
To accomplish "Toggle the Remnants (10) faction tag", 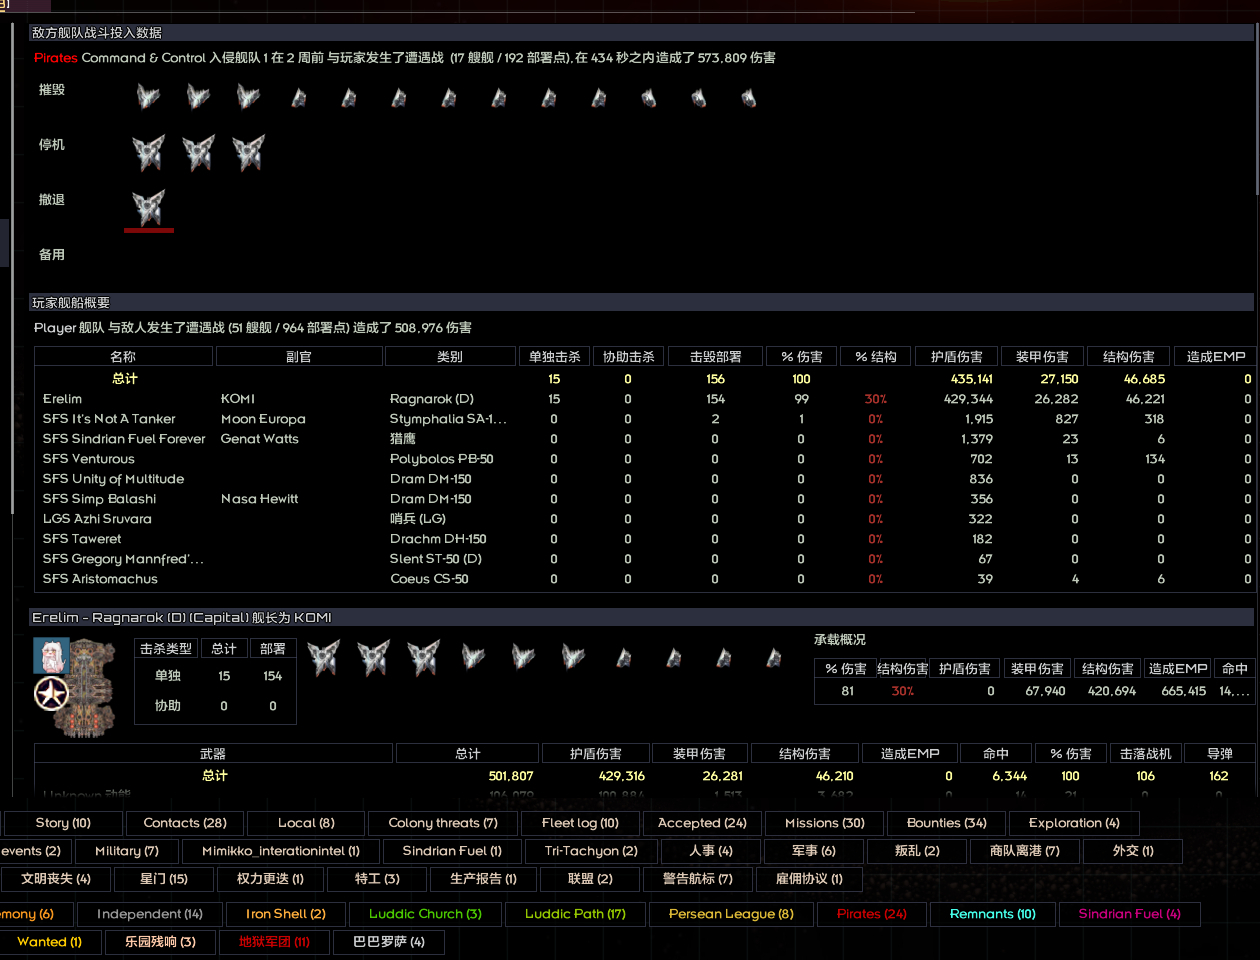I will coord(992,914).
